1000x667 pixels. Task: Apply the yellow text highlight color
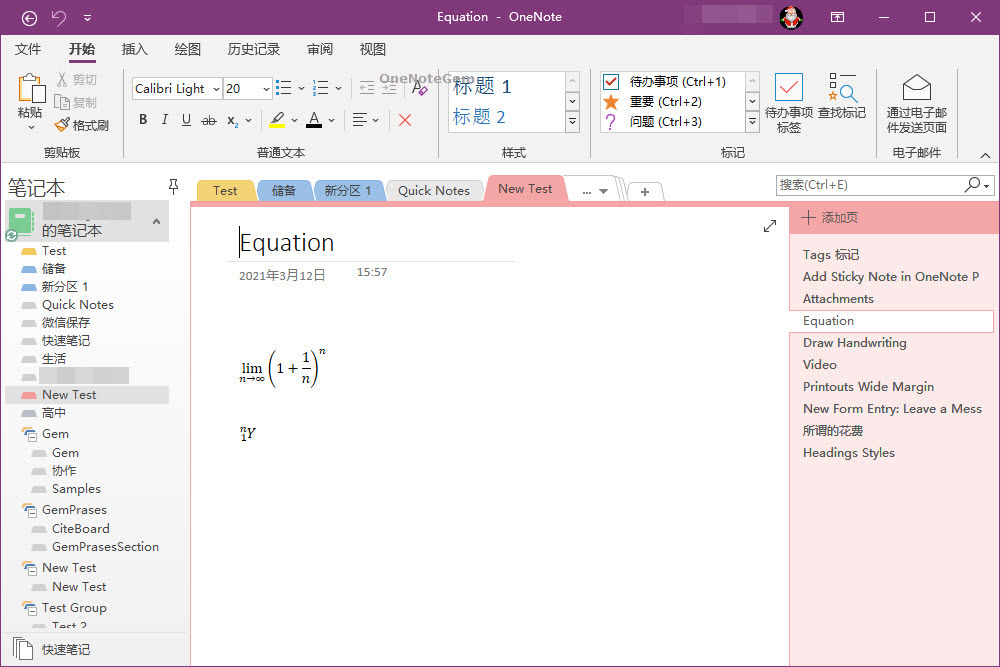coord(277,120)
